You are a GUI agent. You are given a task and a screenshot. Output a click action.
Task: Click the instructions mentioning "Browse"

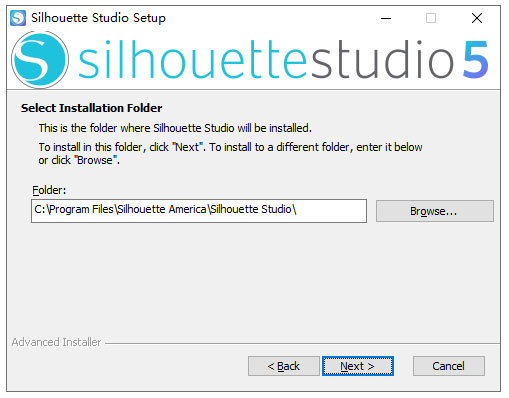(230, 153)
